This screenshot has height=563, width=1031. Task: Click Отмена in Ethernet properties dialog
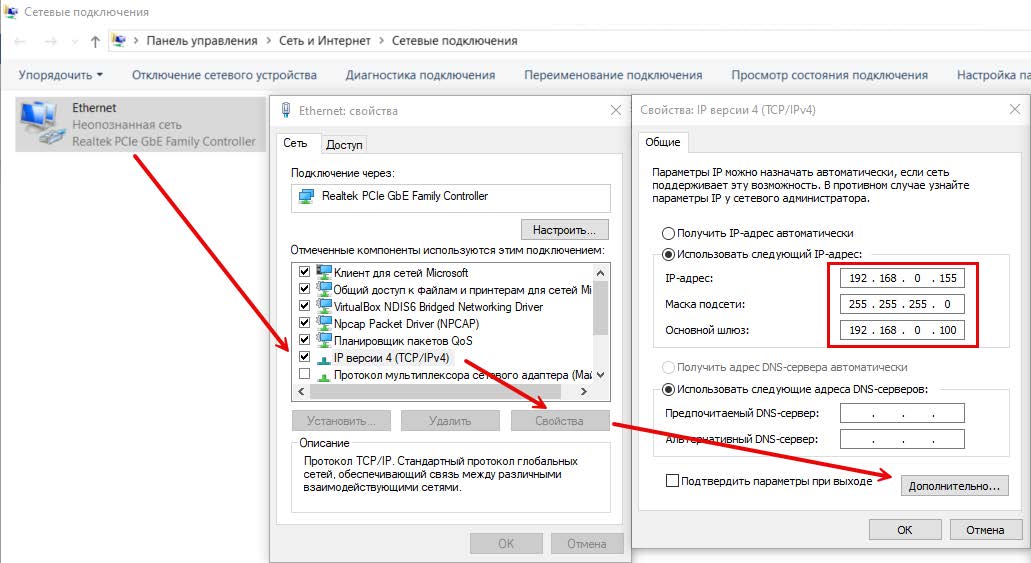pos(587,543)
